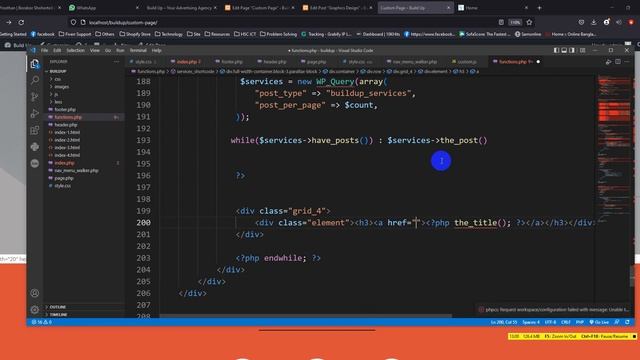The width and height of the screenshot is (640, 360).
Task: Open the Customize Layout icon
Action: point(582,50)
